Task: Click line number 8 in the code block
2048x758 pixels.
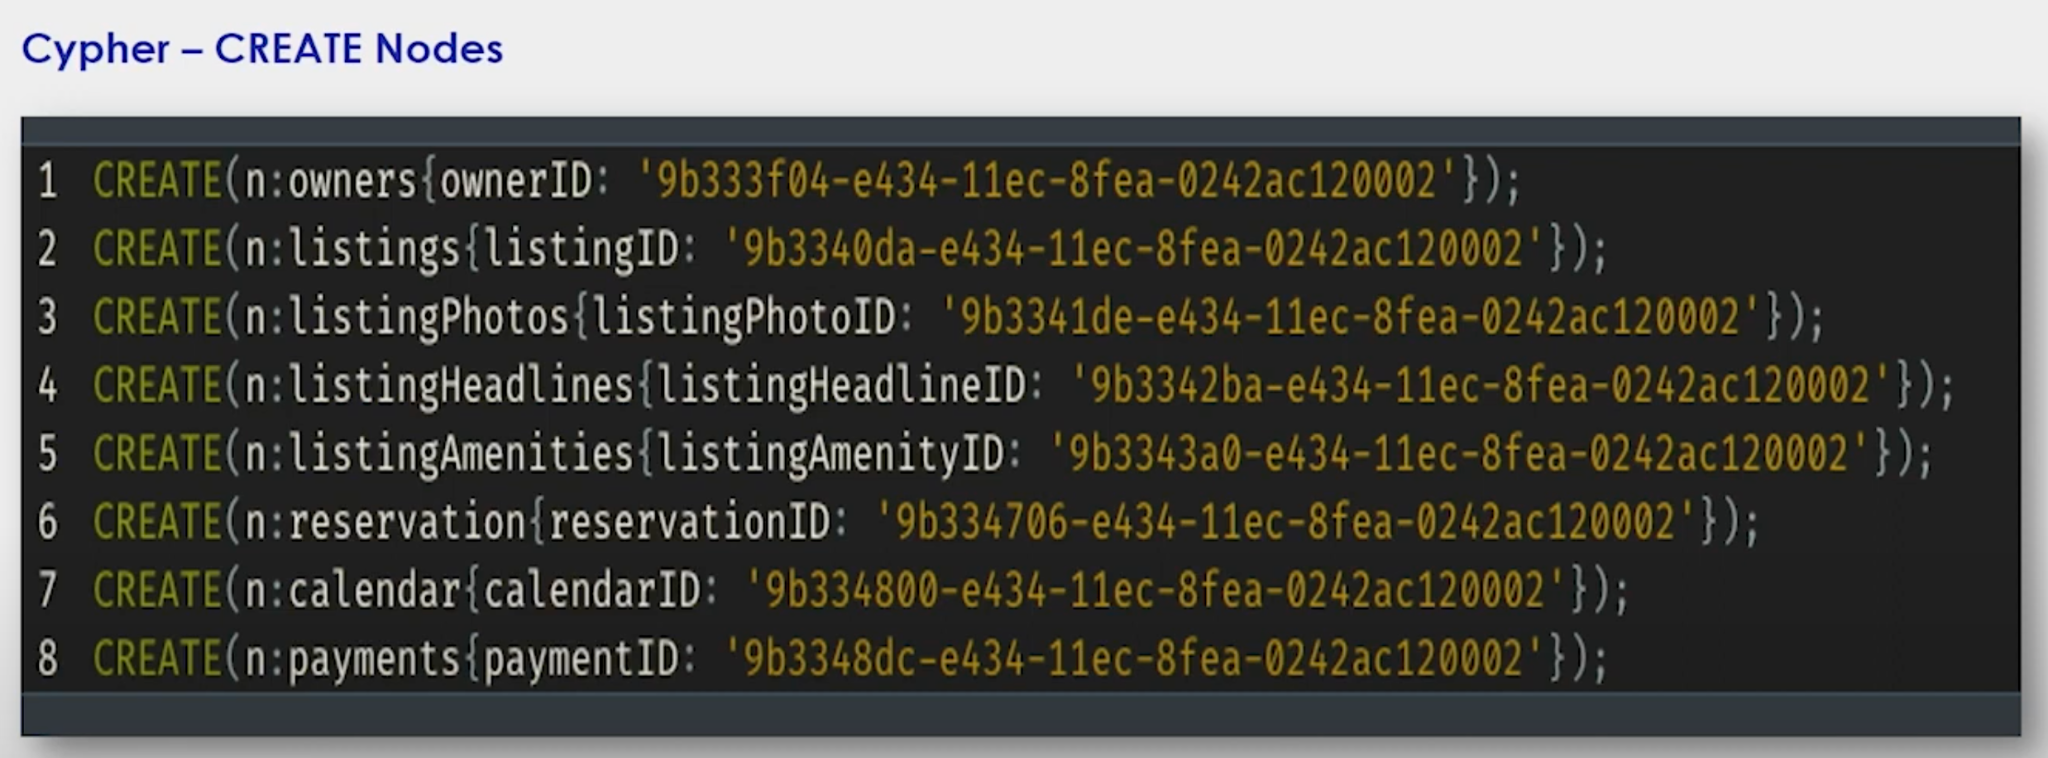Action: (47, 659)
